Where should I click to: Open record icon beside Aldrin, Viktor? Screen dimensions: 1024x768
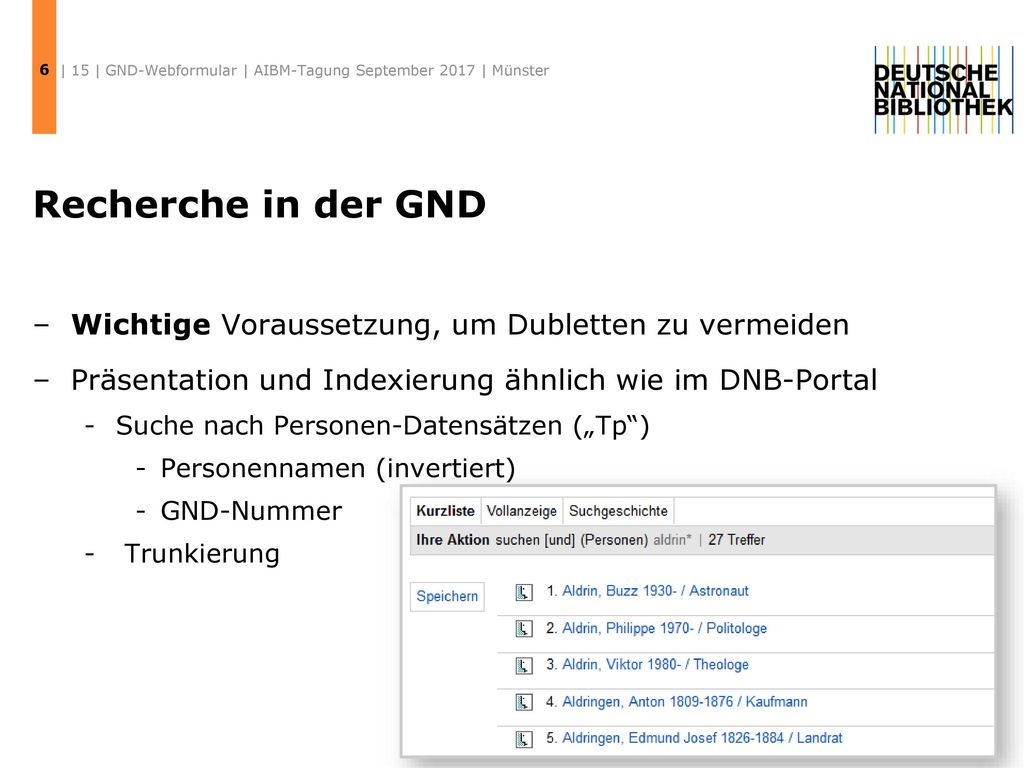pos(524,665)
